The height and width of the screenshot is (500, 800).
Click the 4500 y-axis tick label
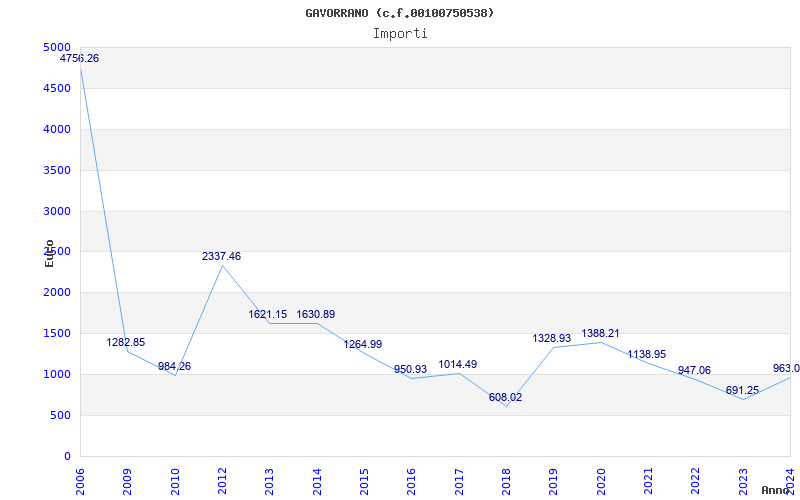pyautogui.click(x=57, y=89)
